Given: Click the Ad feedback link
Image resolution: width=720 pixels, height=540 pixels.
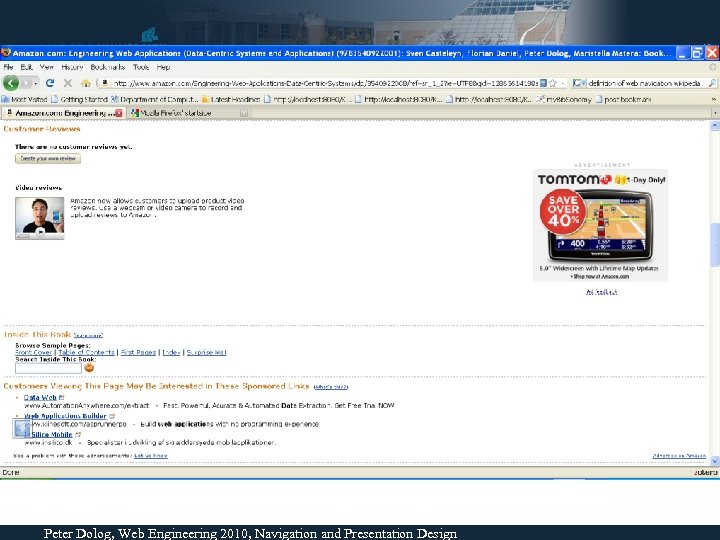Looking at the screenshot, I should pyautogui.click(x=602, y=292).
